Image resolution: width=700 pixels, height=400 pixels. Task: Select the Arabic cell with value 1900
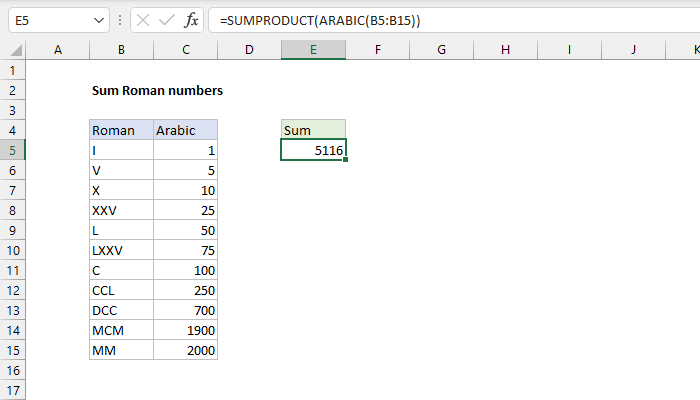(x=186, y=330)
